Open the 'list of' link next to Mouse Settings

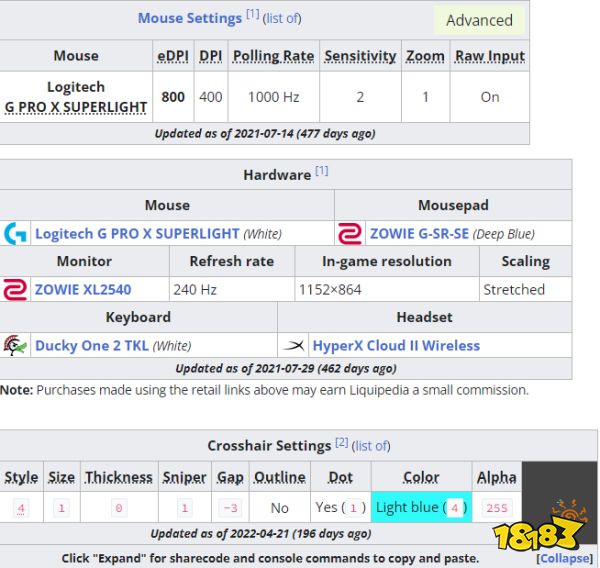[x=282, y=18]
